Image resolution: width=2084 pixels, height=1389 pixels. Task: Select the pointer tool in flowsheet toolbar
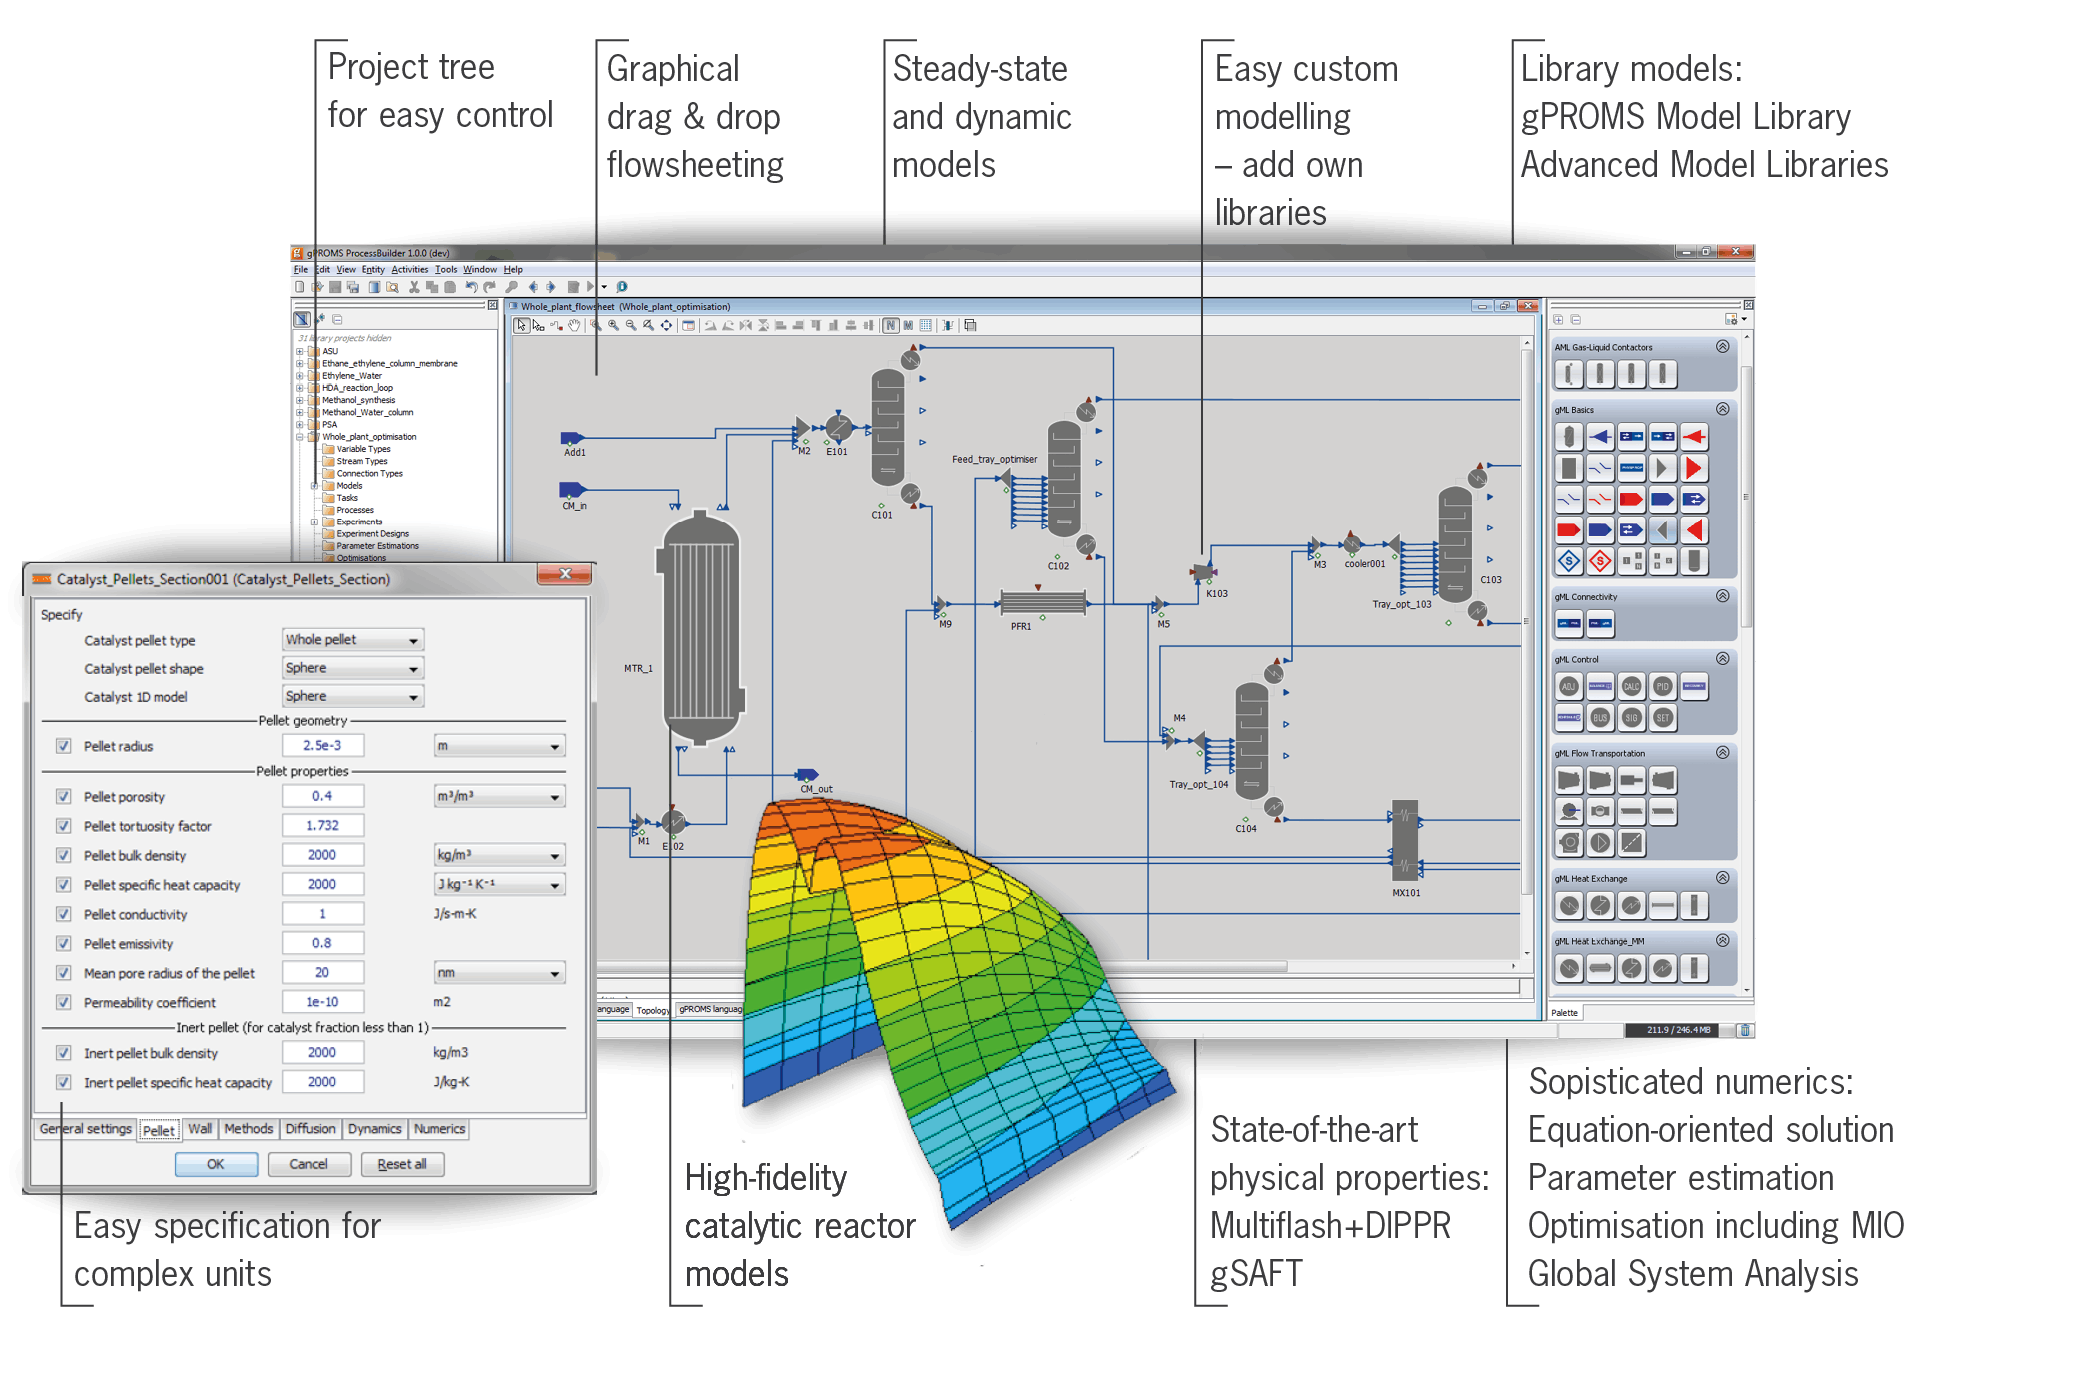point(521,325)
